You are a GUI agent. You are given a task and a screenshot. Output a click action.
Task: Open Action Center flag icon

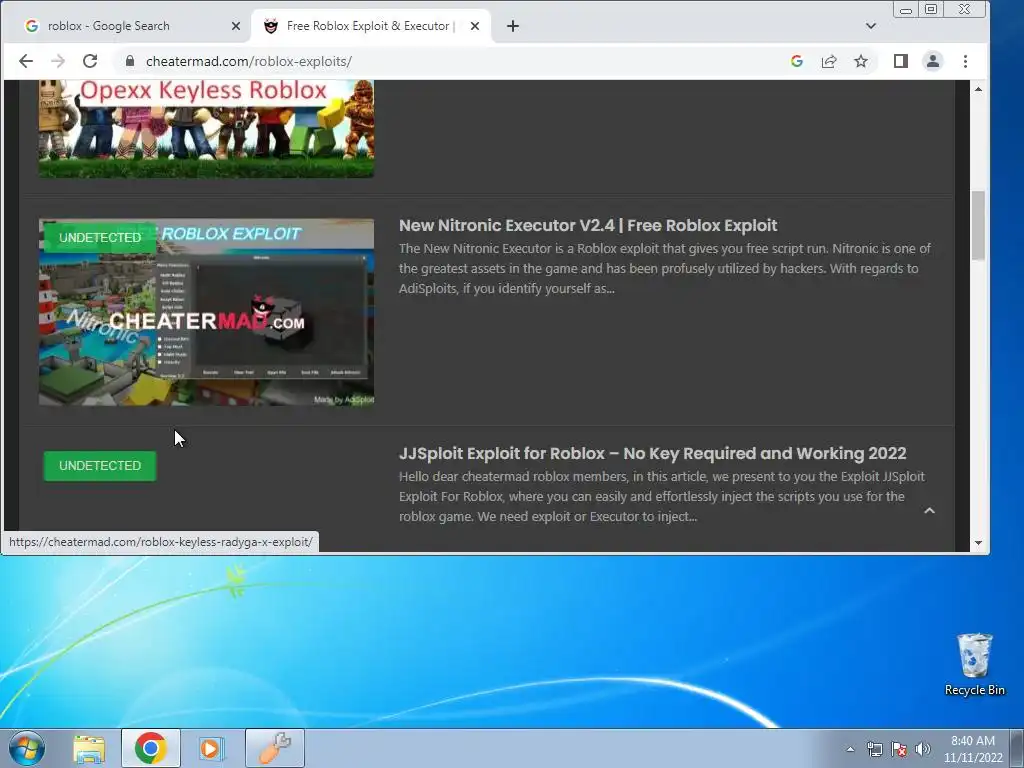(x=899, y=749)
